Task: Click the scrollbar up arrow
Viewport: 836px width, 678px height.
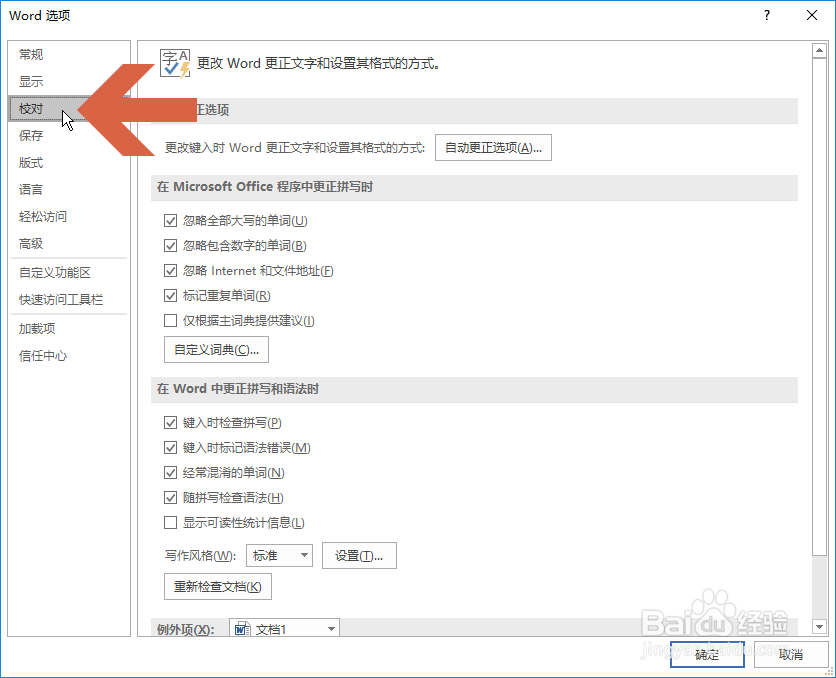Action: pyautogui.click(x=819, y=51)
